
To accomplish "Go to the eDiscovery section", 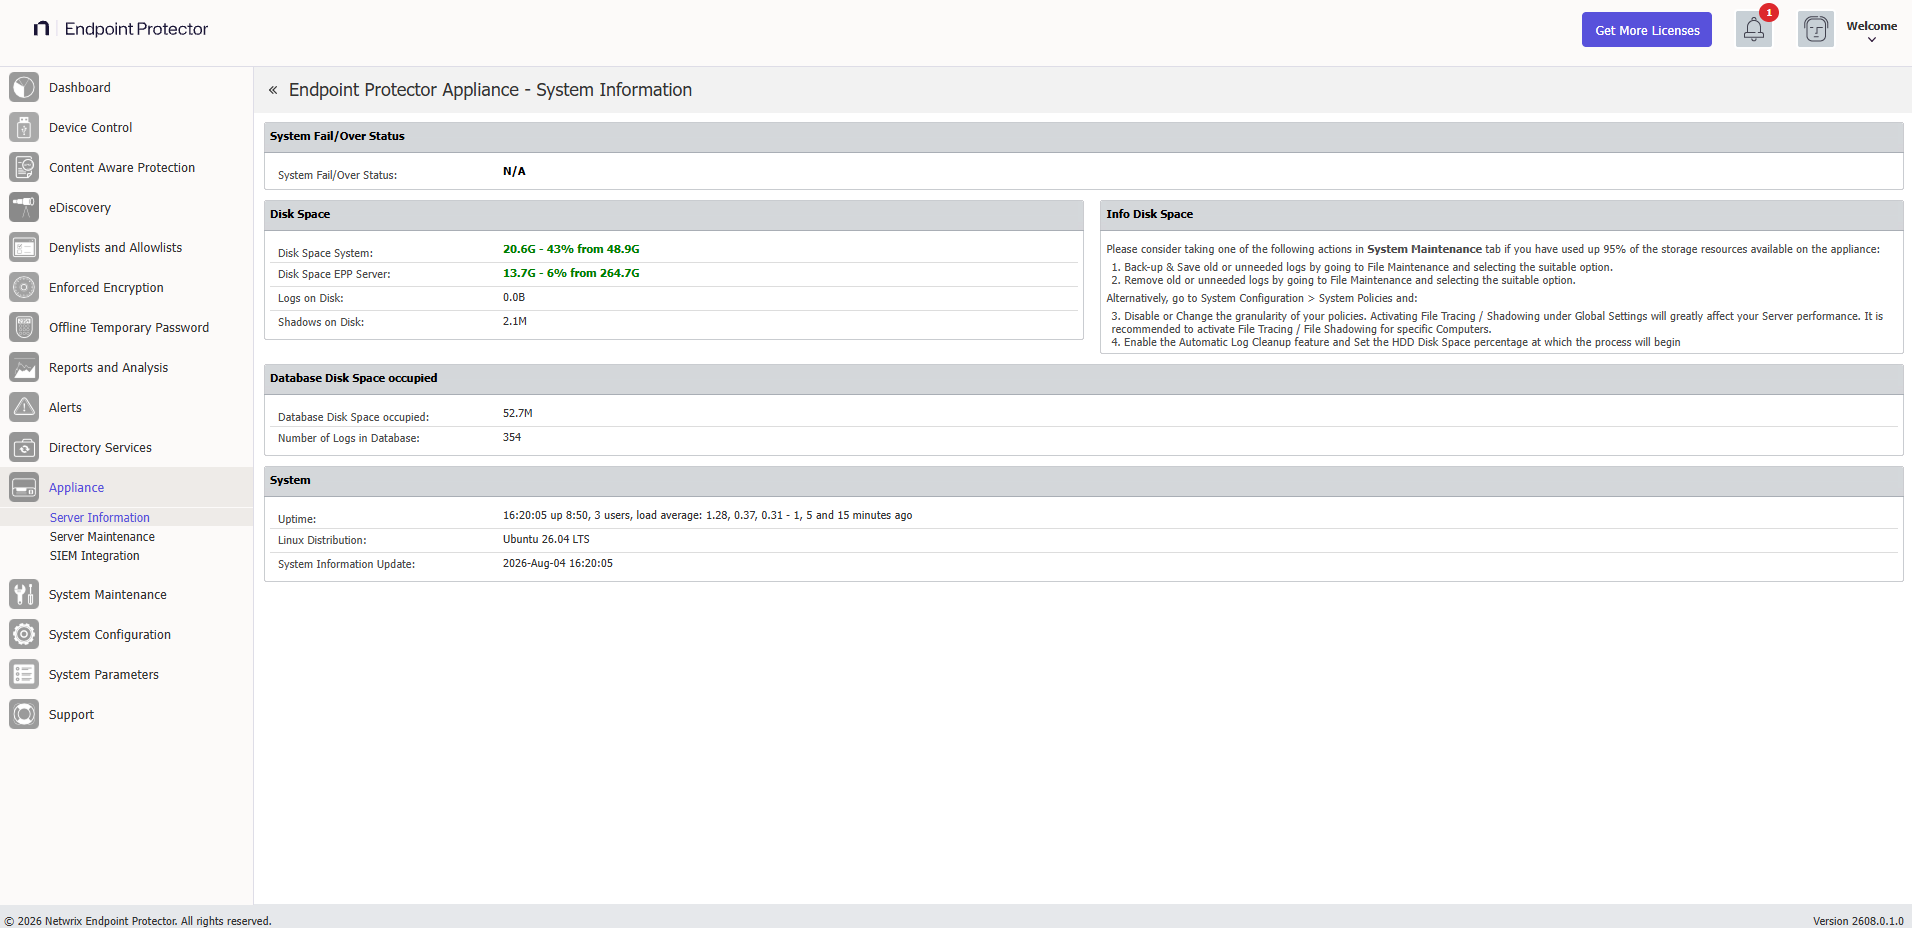I will pyautogui.click(x=80, y=207).
